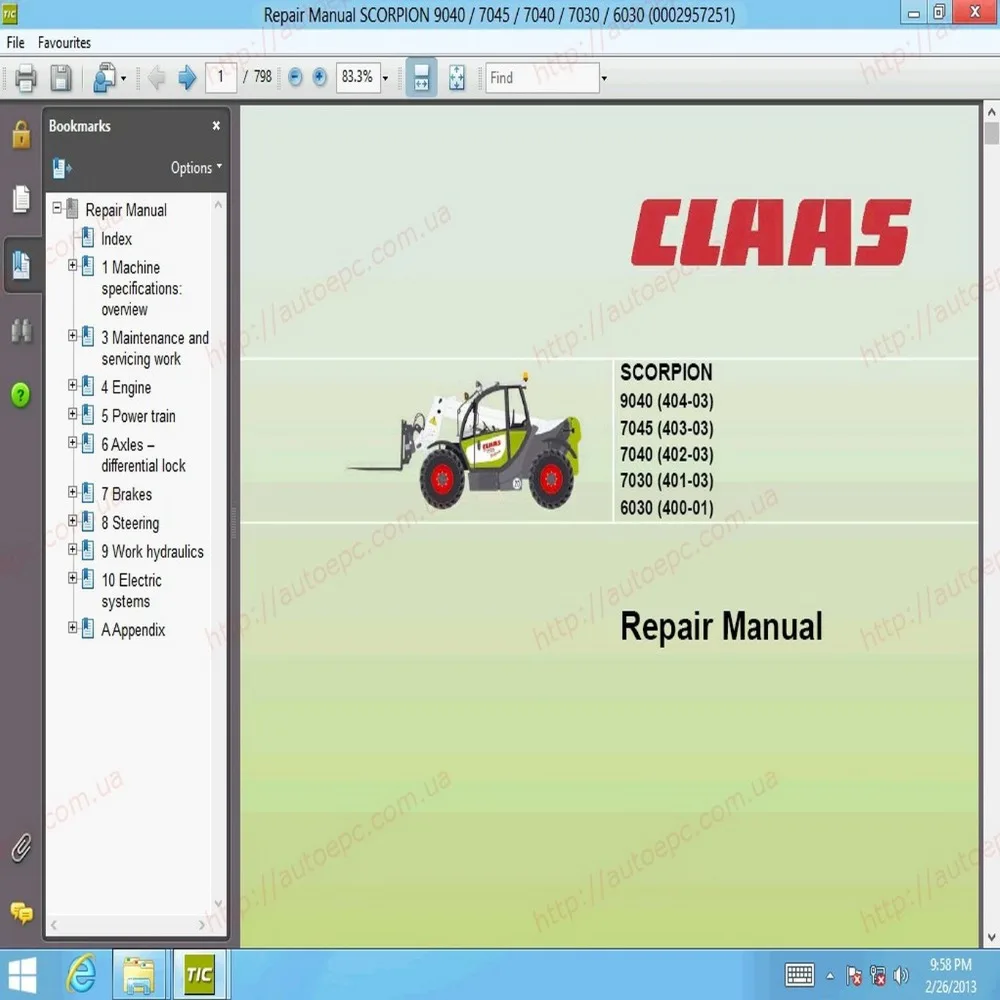Open the page thumbnails sidebar icon
Image resolution: width=1000 pixels, height=1000 pixels.
point(21,200)
